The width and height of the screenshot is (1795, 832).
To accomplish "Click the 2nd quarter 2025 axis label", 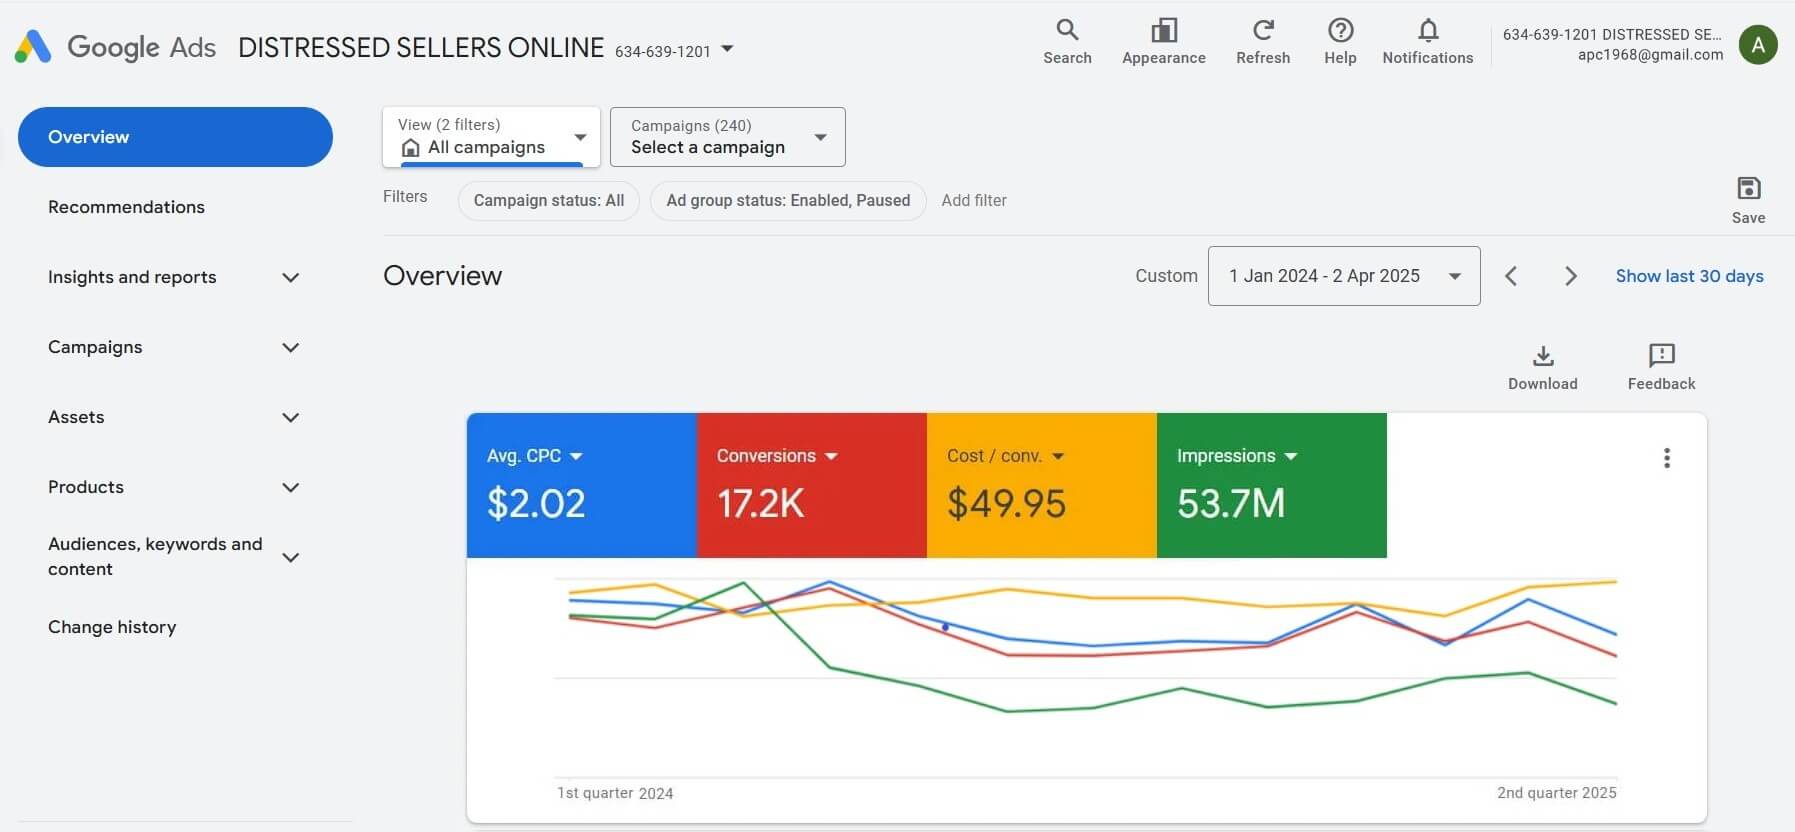I will tap(1556, 793).
